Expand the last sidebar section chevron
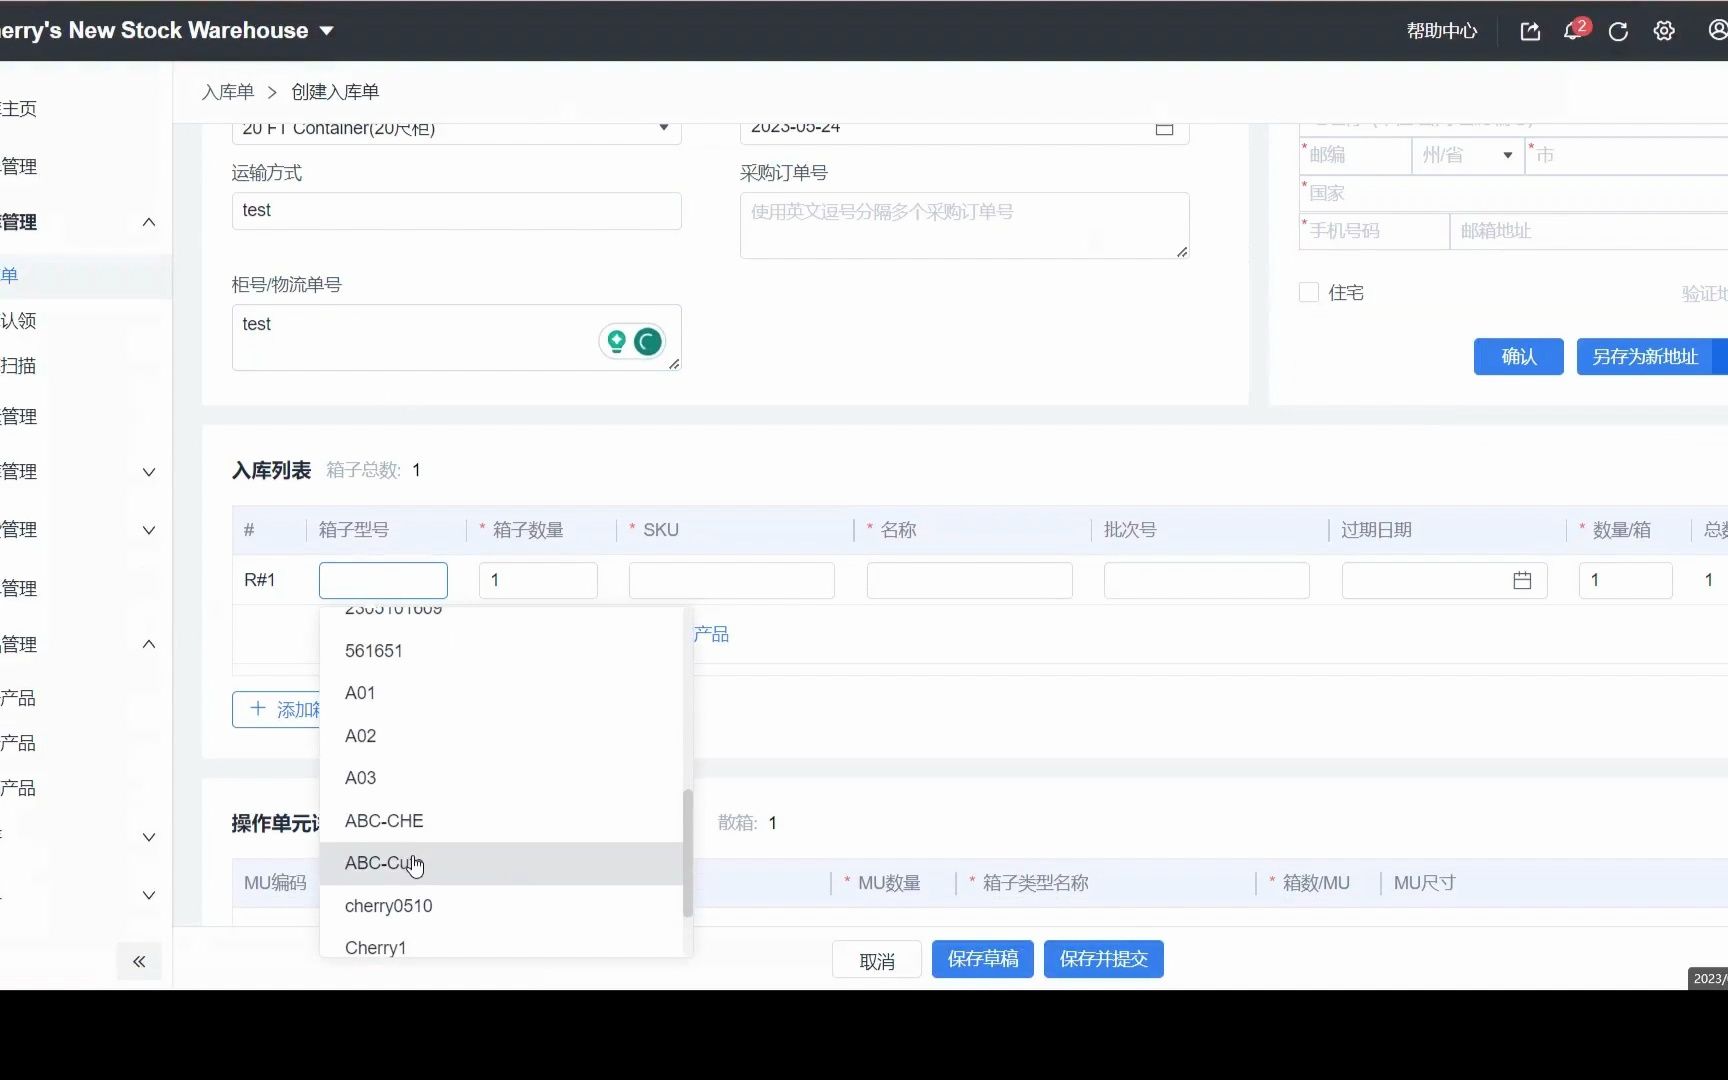Viewport: 1728px width, 1080px height. point(149,895)
